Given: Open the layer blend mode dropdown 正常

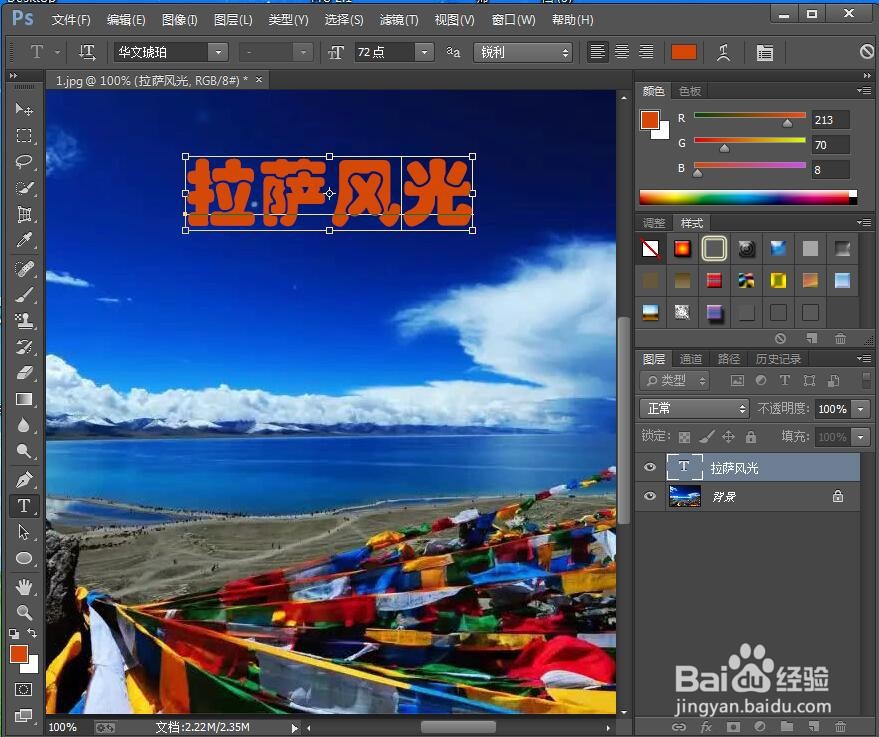Looking at the screenshot, I should [693, 408].
